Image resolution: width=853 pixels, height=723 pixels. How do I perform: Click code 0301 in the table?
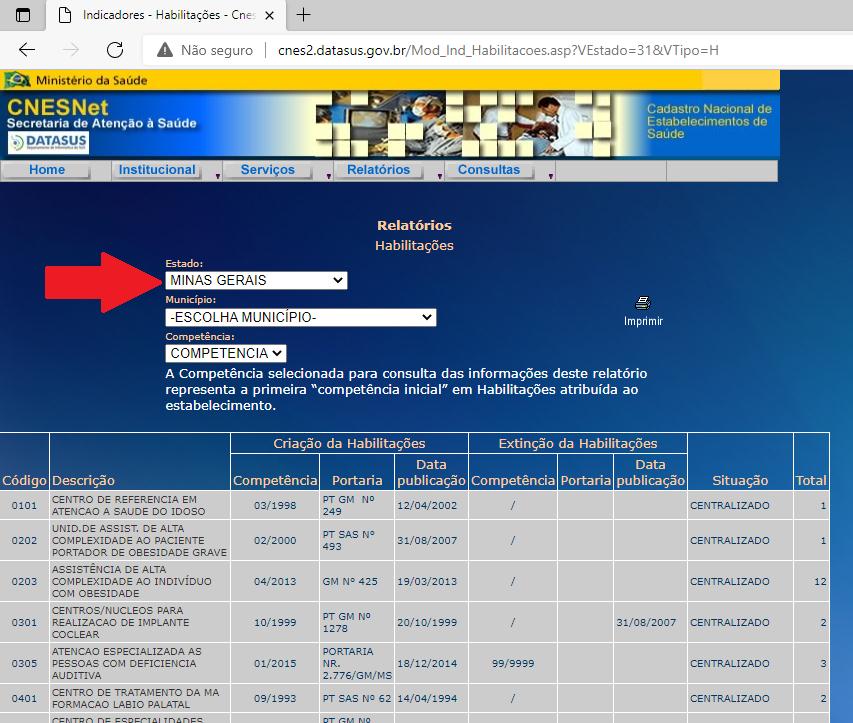(24, 622)
